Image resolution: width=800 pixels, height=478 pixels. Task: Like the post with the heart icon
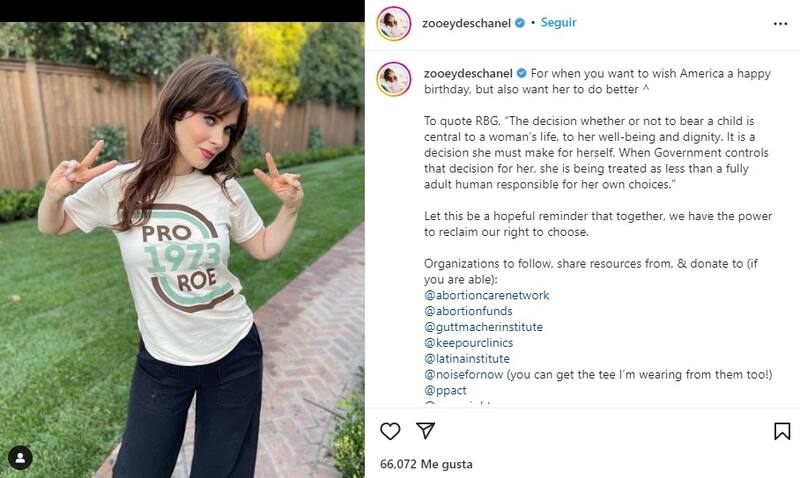pyautogui.click(x=390, y=431)
